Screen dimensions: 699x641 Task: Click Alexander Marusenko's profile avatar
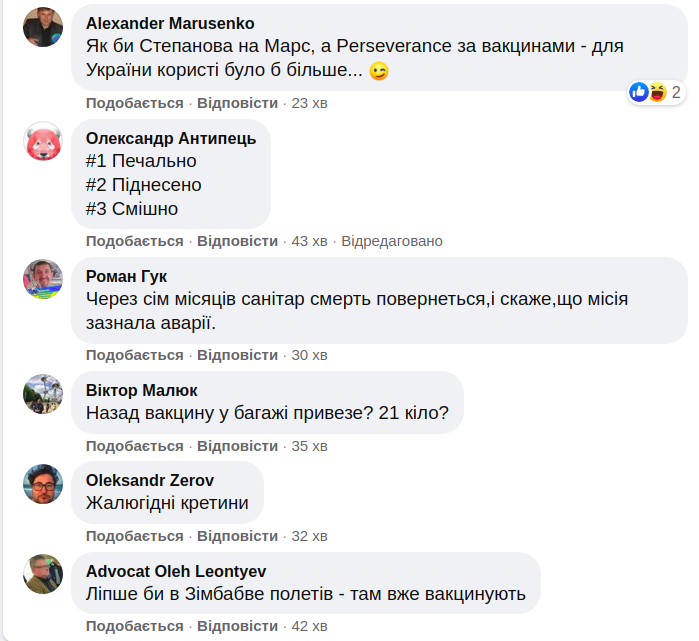click(43, 27)
